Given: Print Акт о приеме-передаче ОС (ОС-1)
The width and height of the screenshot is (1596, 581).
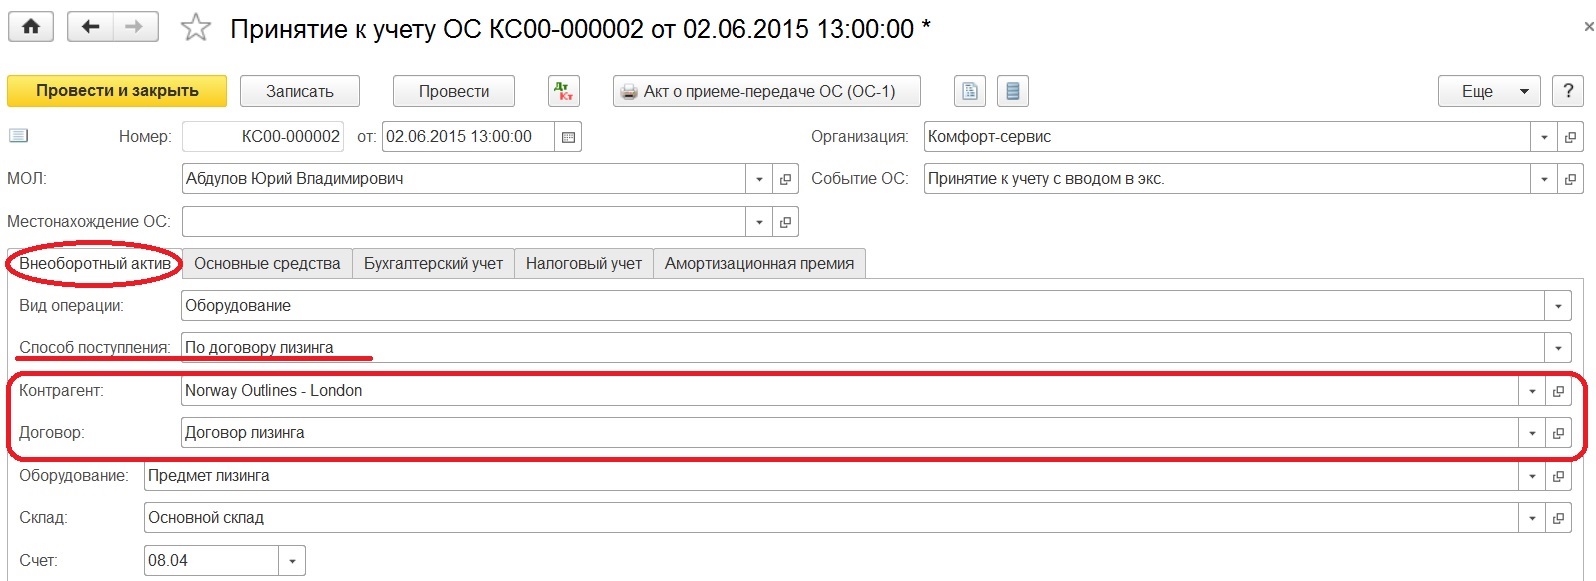Looking at the screenshot, I should pyautogui.click(x=767, y=91).
